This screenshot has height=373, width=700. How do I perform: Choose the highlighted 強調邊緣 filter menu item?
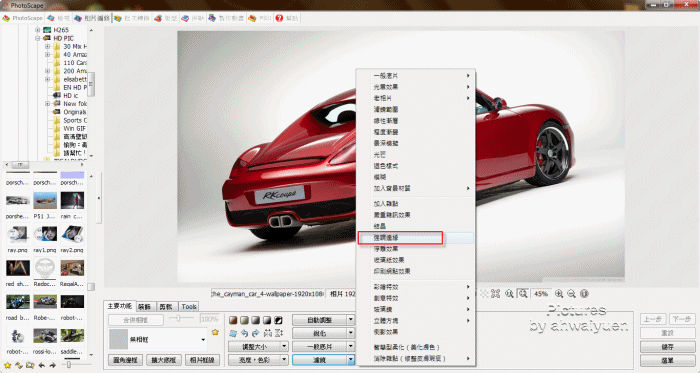416,238
